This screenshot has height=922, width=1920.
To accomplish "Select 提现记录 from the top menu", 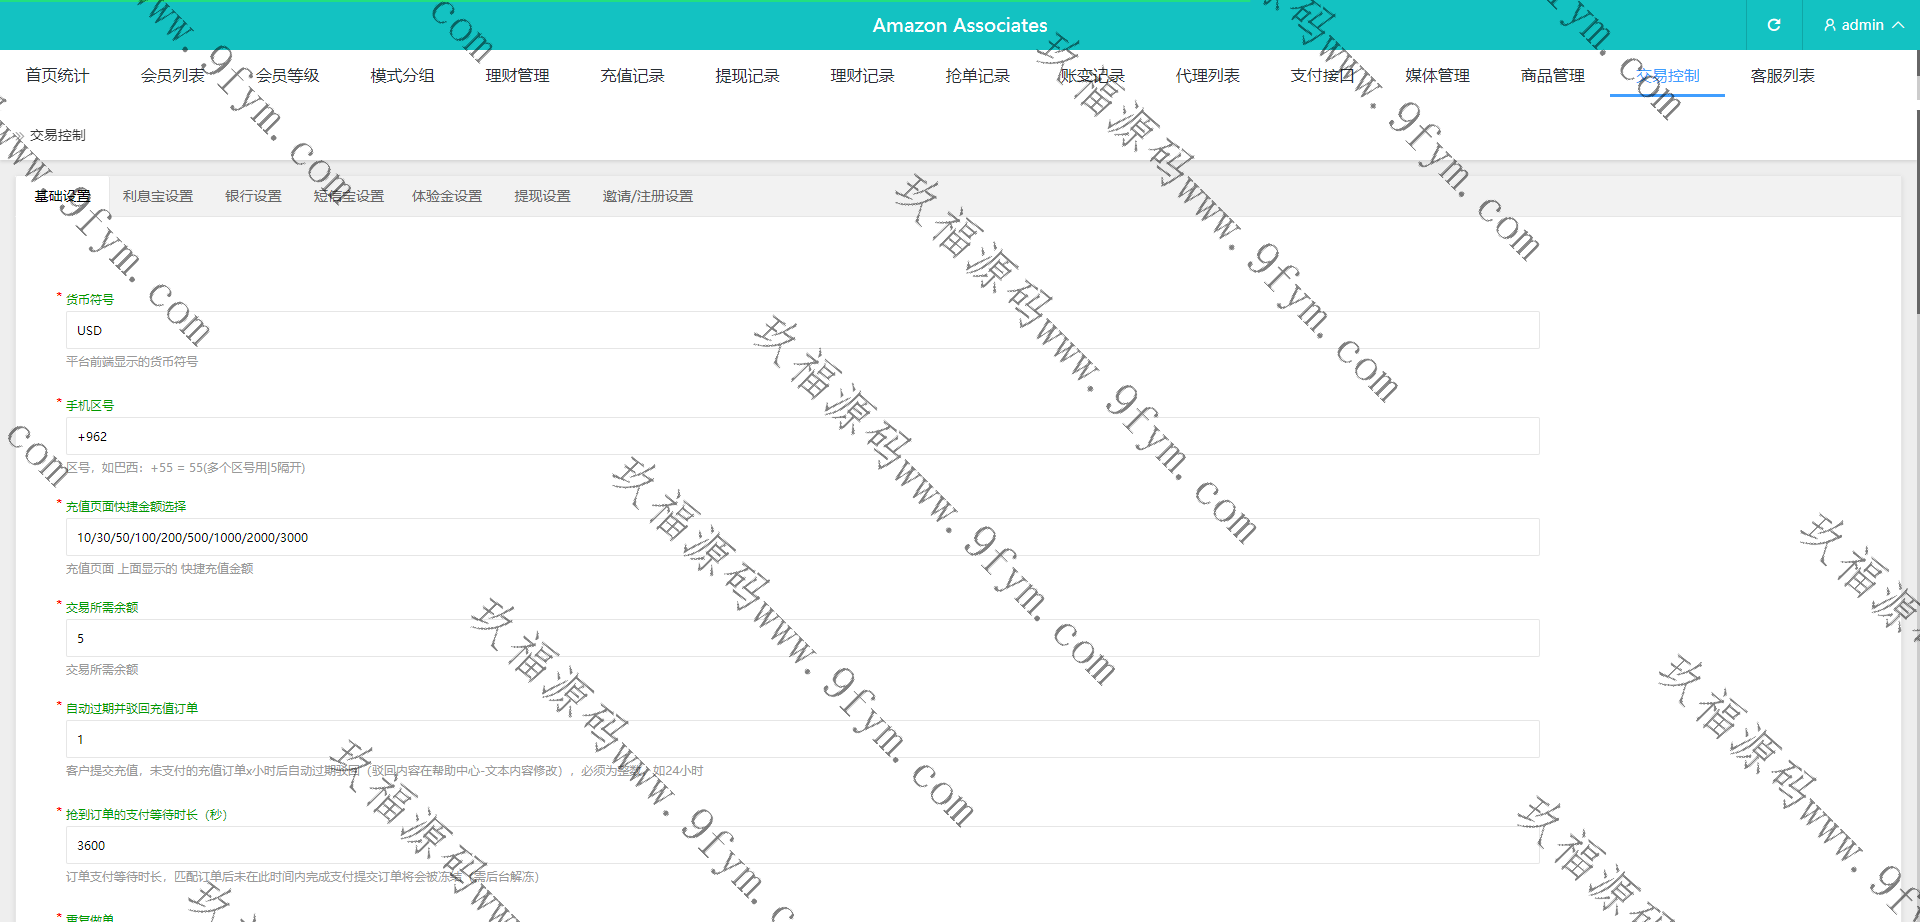I will 747,76.
